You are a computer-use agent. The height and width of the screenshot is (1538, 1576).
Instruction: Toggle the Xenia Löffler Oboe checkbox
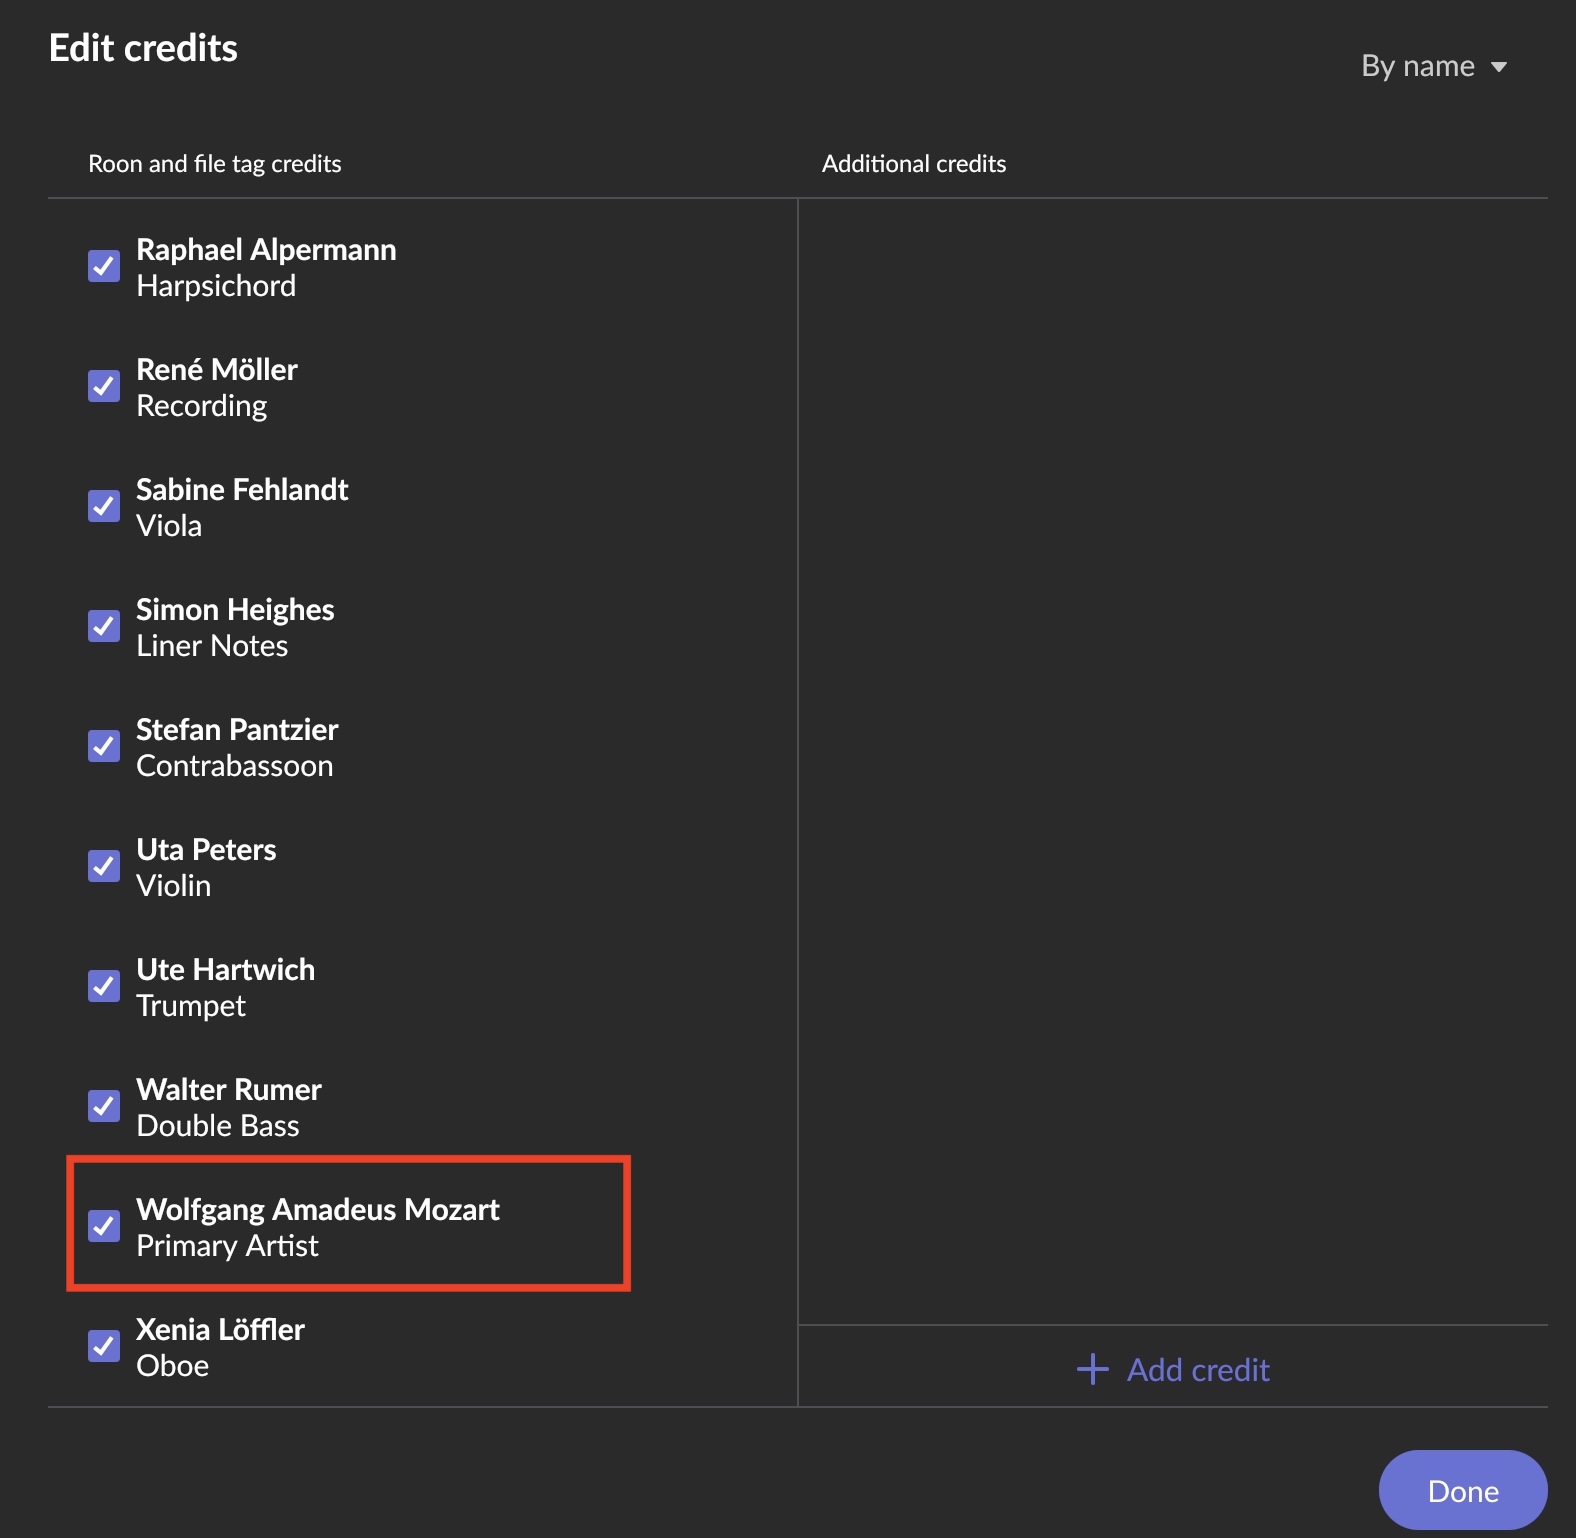coord(104,1346)
